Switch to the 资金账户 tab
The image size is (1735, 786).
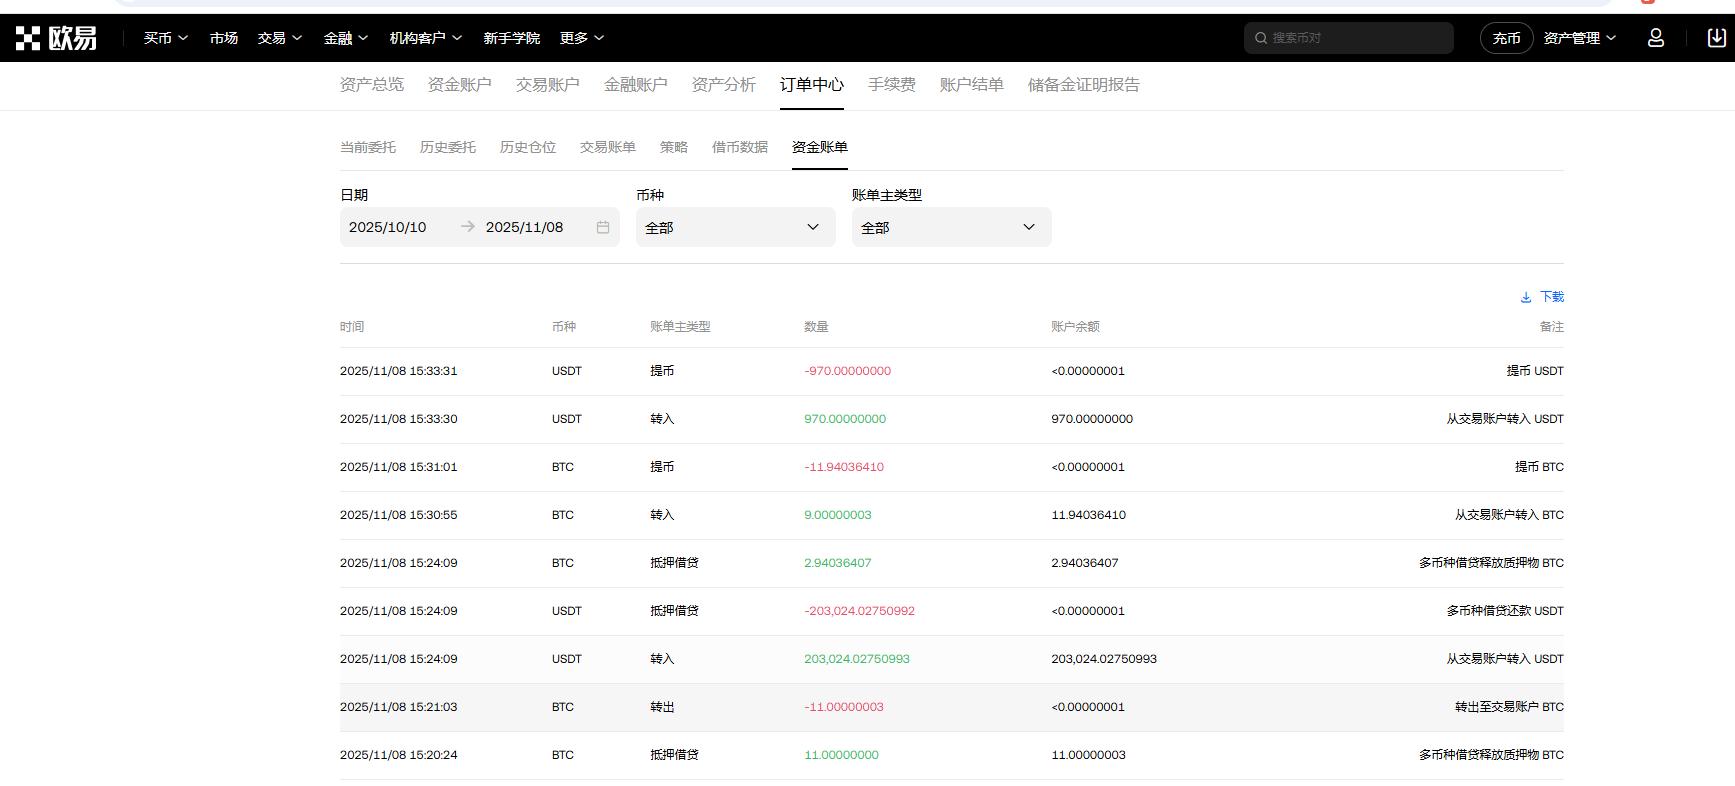[459, 85]
